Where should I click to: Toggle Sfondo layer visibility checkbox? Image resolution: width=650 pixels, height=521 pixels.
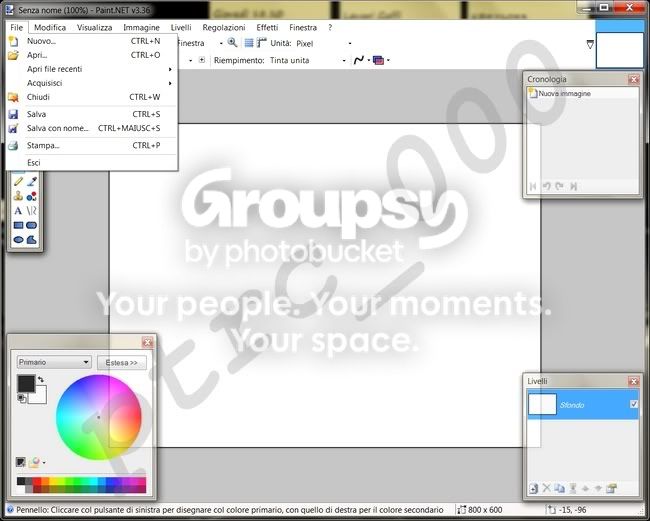click(x=634, y=404)
